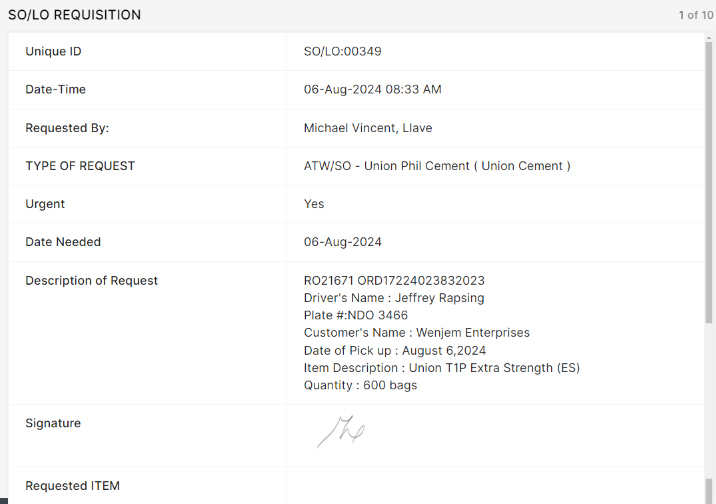Click the requester name Michael Vincent, Llave
This screenshot has height=504, width=716.
tap(367, 128)
